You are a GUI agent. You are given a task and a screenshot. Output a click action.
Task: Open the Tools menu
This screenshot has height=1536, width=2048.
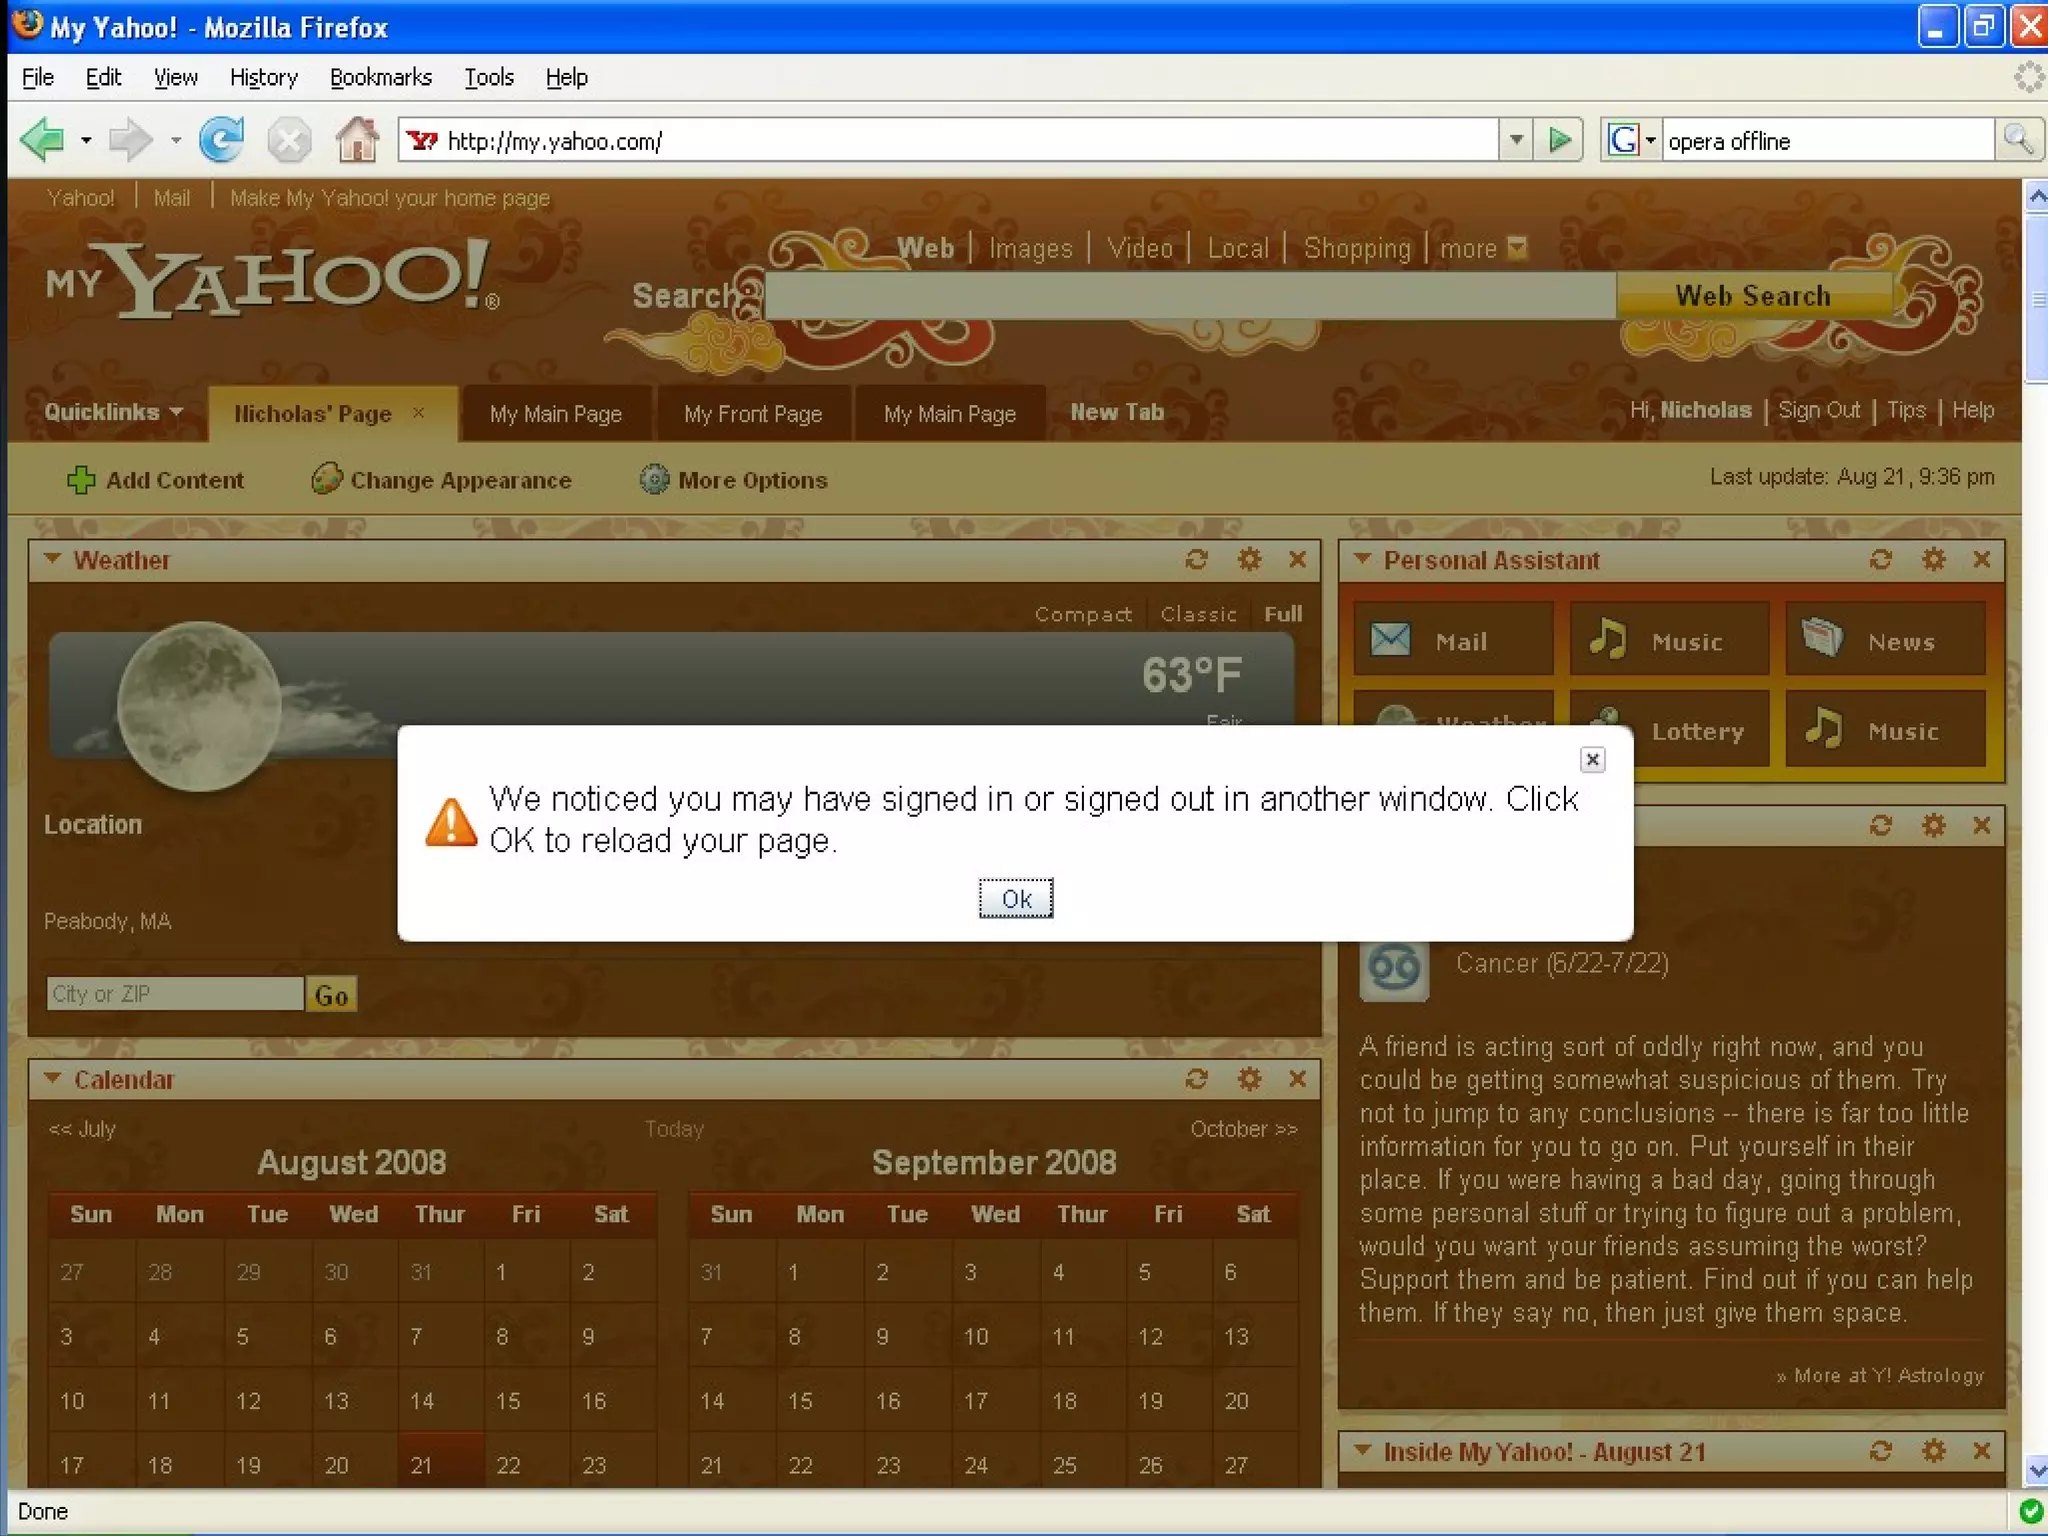(489, 77)
